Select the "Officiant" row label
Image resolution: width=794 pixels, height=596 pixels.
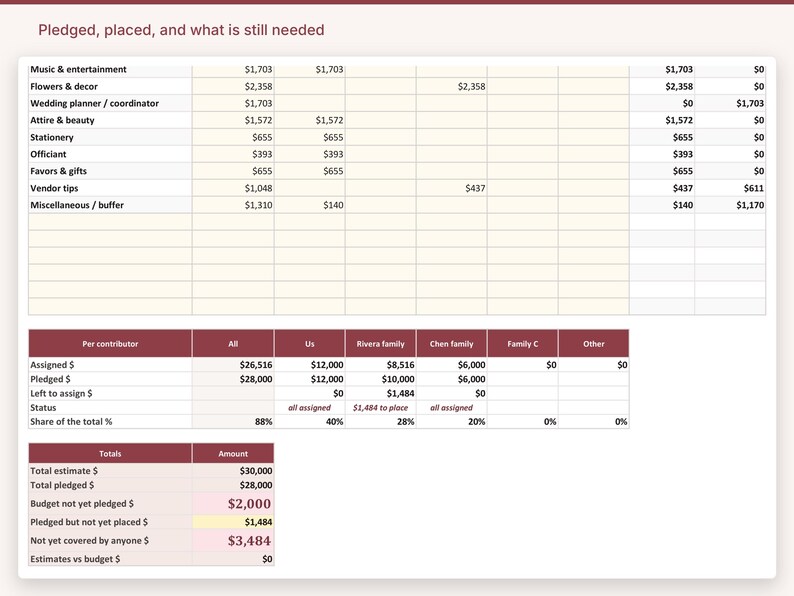tap(48, 154)
